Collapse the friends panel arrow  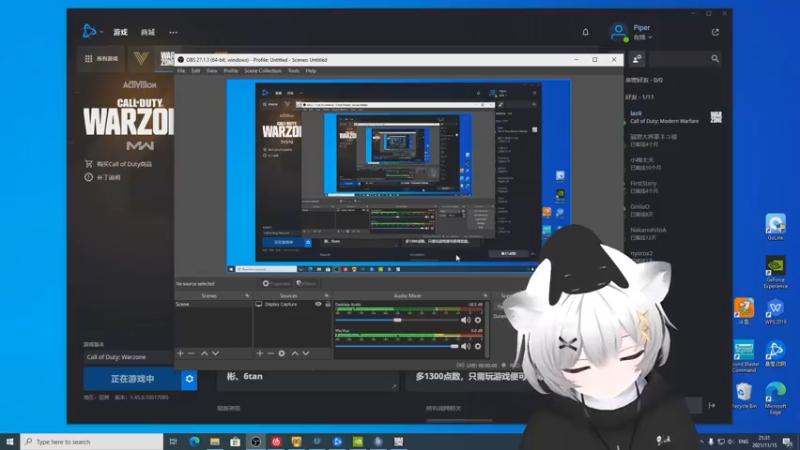click(x=712, y=406)
